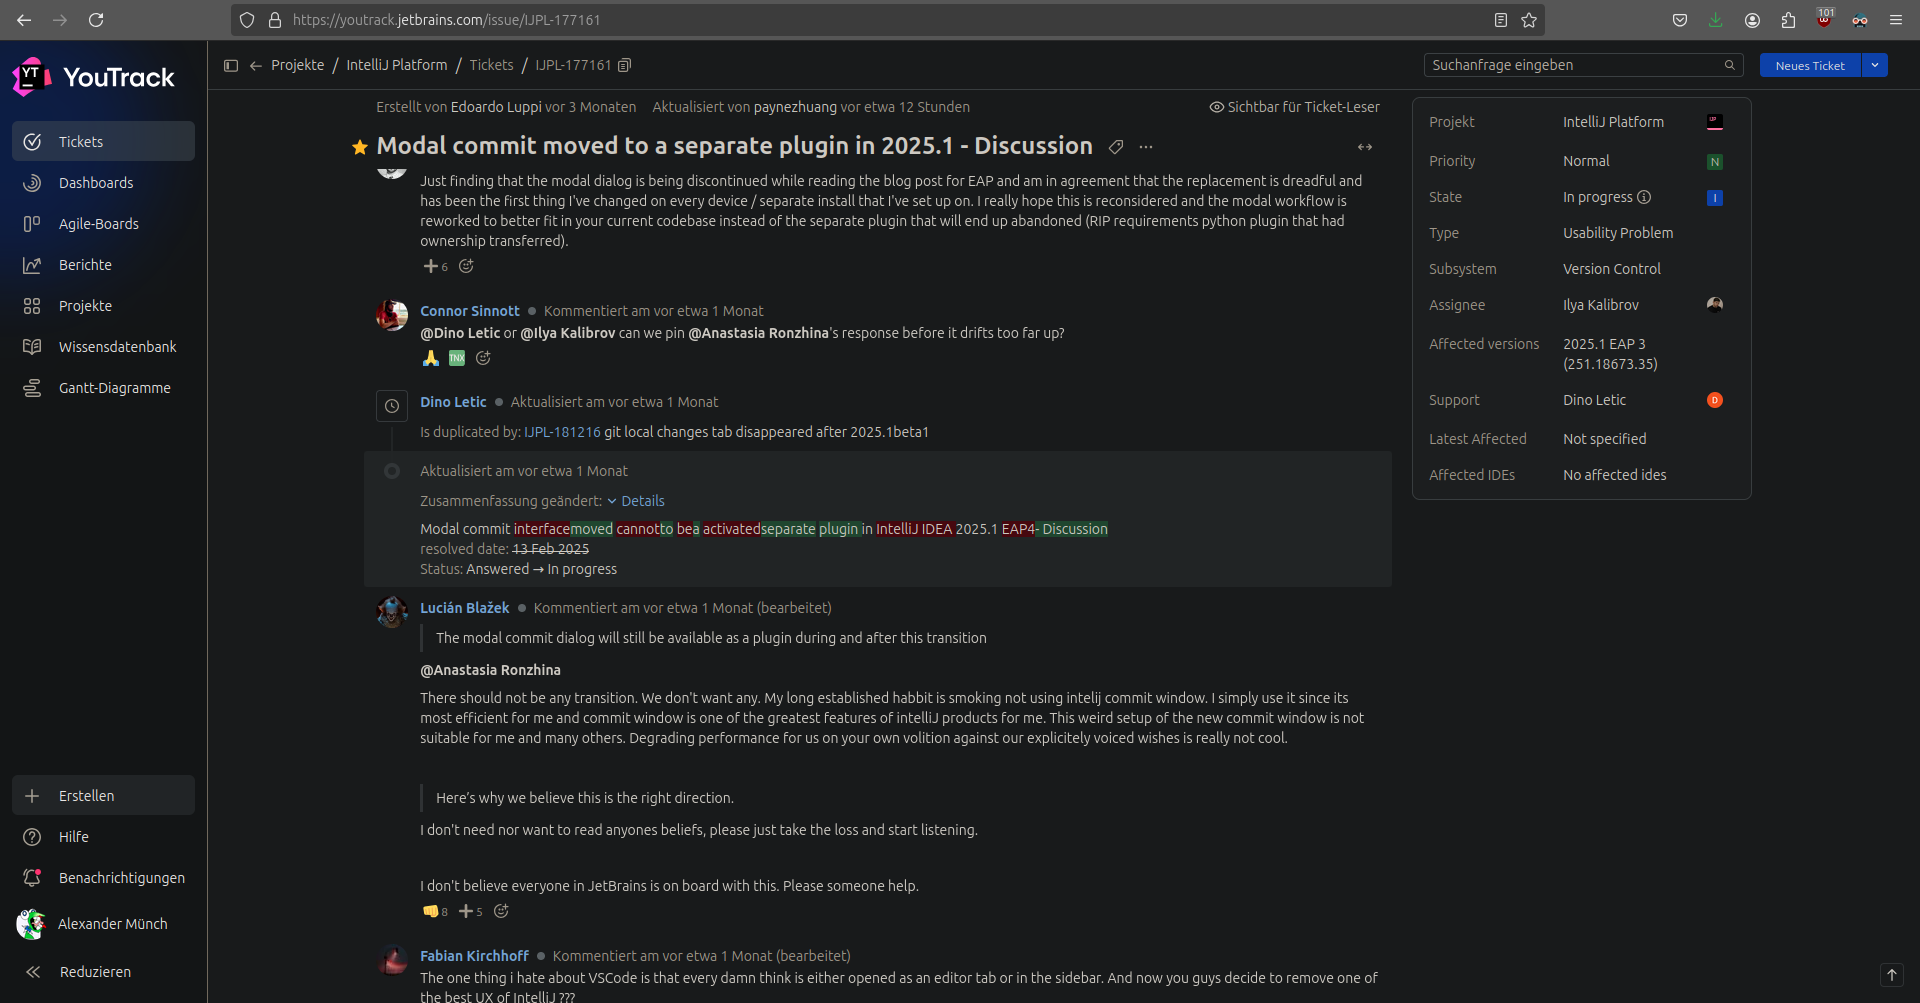1920x1003 pixels.
Task: Change the Projekt field IntelliJ Platform
Action: pos(1614,122)
